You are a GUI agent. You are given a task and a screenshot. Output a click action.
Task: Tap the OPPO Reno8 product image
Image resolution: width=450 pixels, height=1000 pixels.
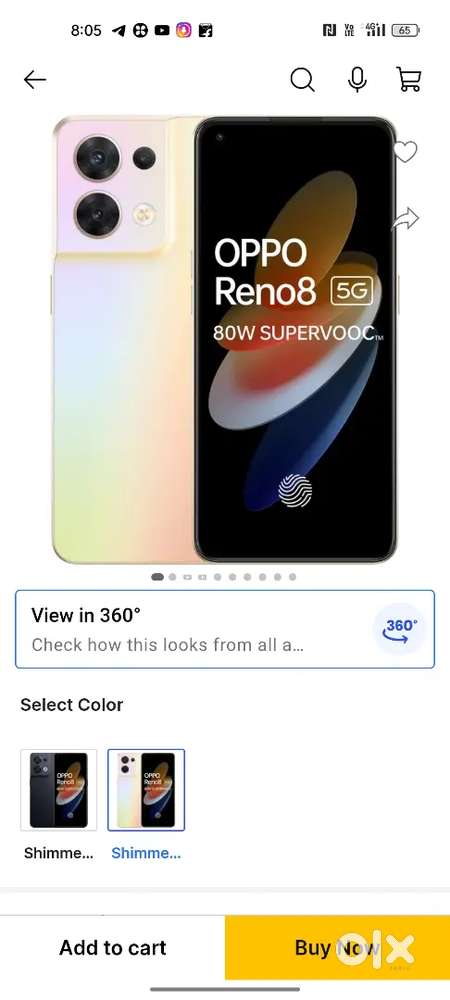coord(225,340)
